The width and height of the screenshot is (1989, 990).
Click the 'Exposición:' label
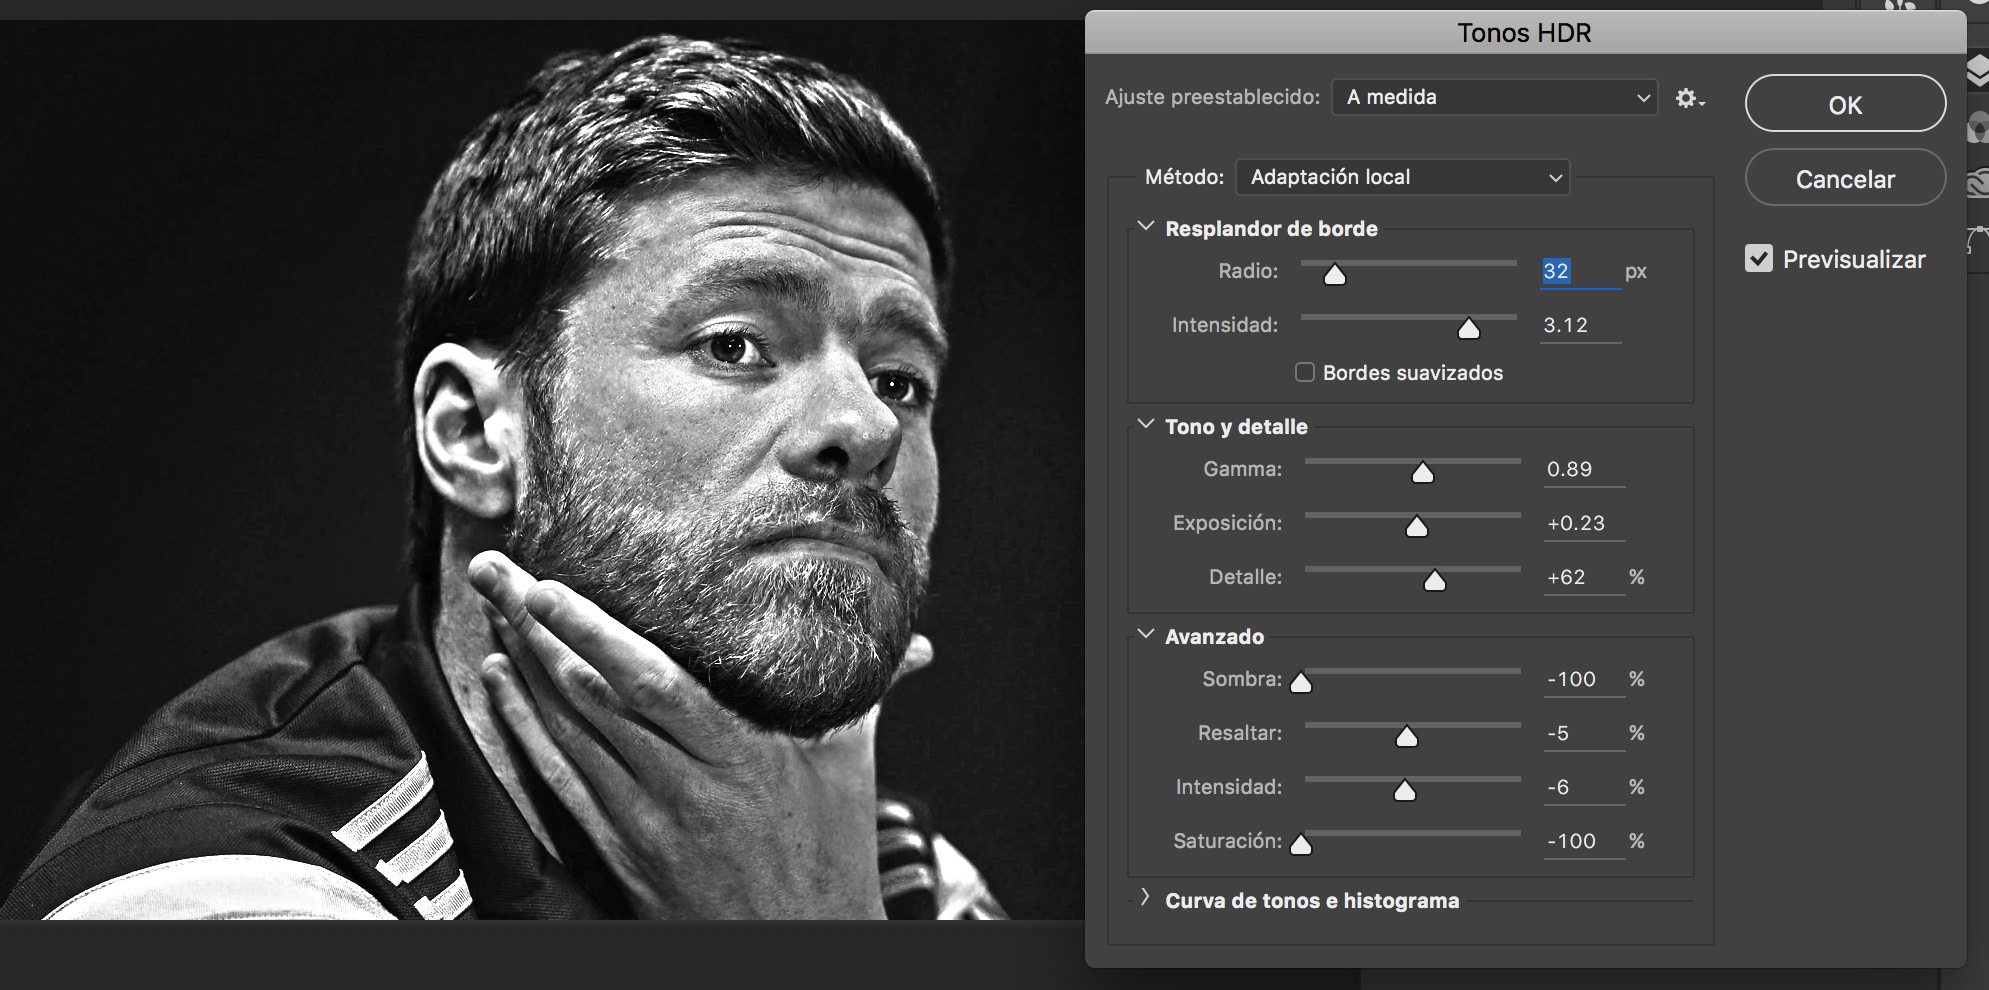(1227, 523)
